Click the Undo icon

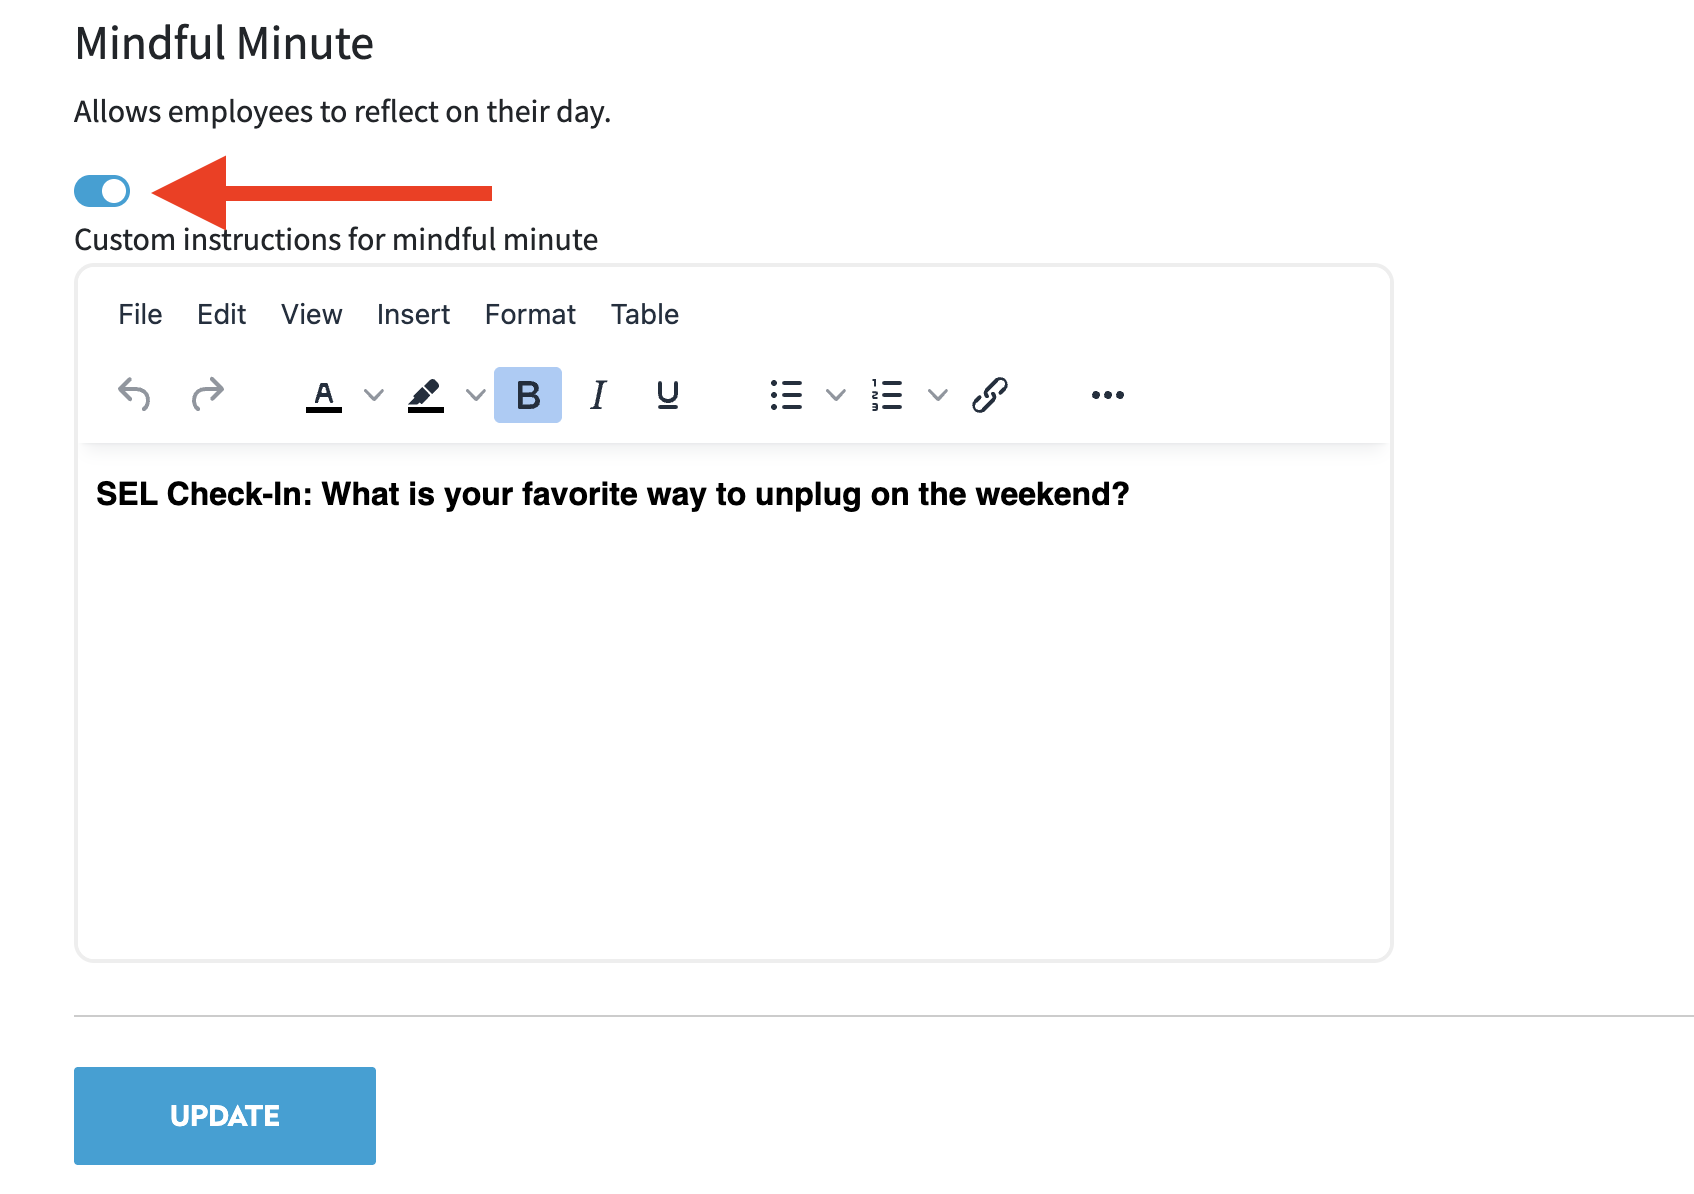134,394
